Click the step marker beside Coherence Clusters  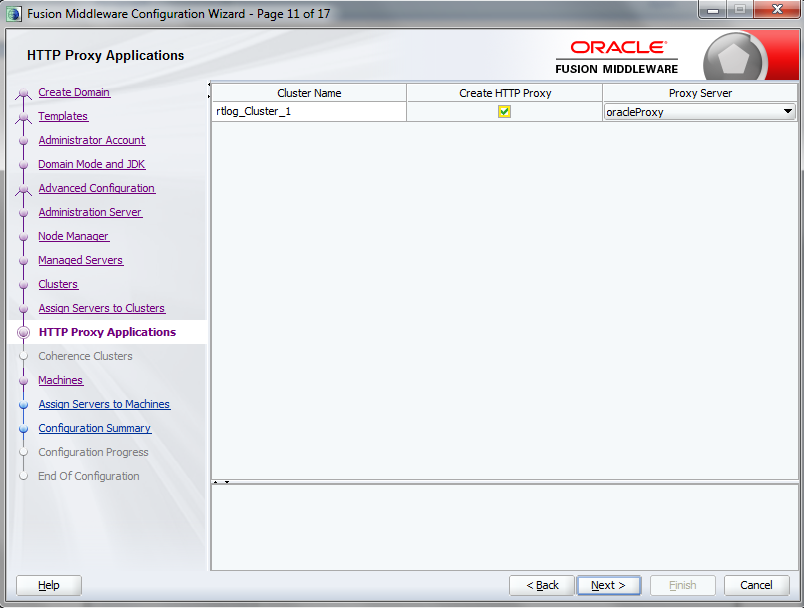tap(22, 356)
